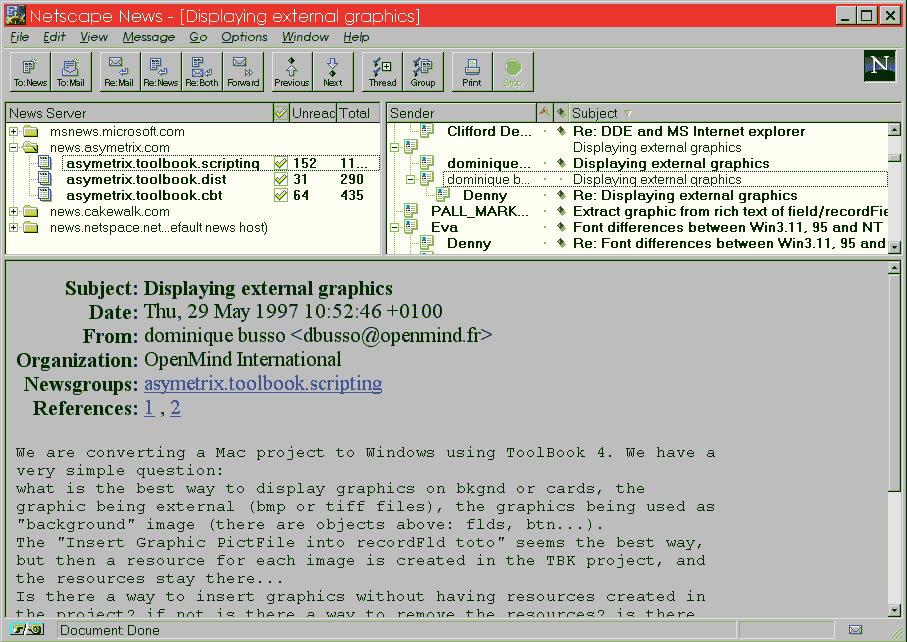Screen dimensions: 907x642
Task: Go to Previous message icon
Action: [292, 72]
